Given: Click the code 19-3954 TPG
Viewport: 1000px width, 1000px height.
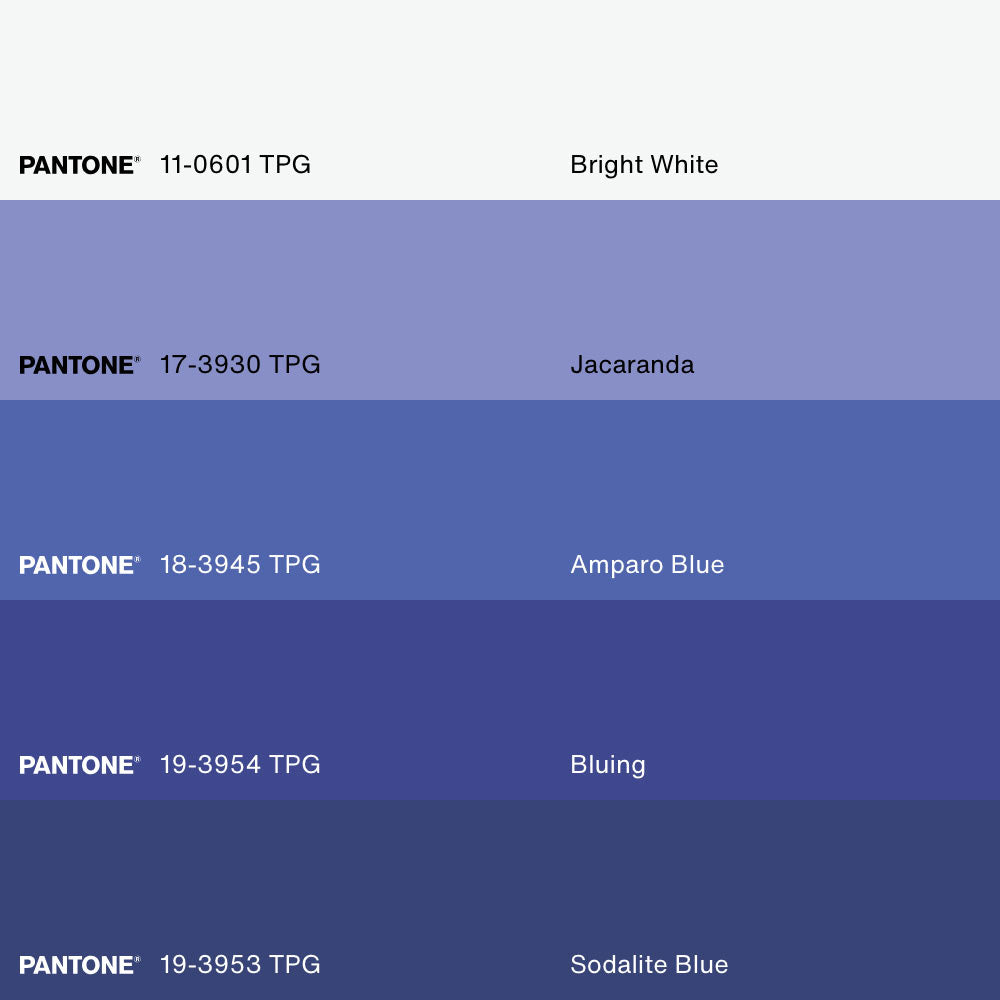Looking at the screenshot, I should pos(240,765).
